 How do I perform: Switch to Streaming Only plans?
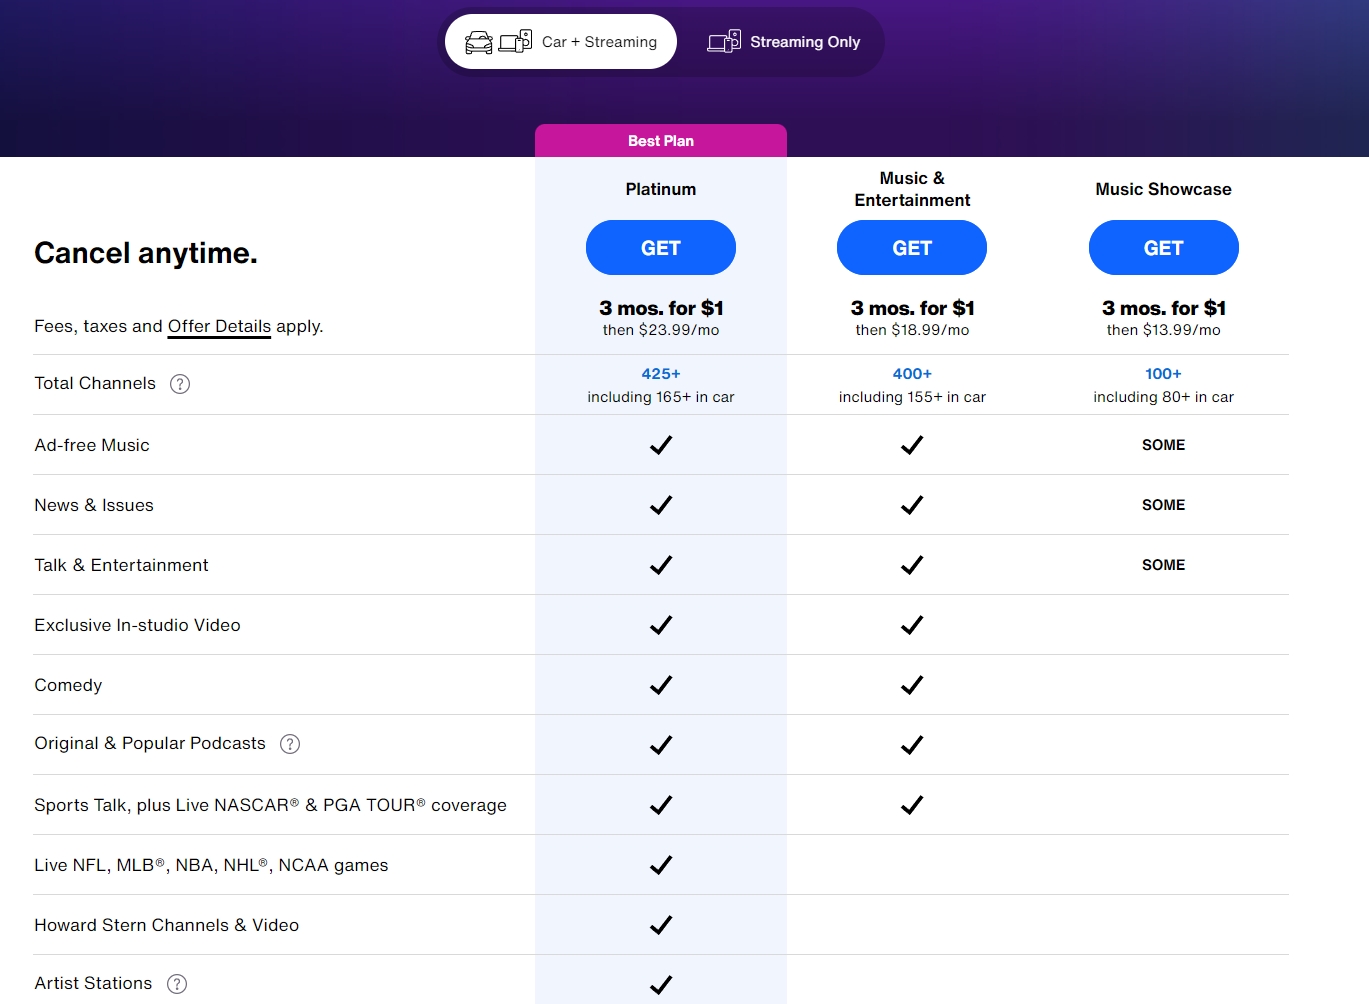point(784,42)
